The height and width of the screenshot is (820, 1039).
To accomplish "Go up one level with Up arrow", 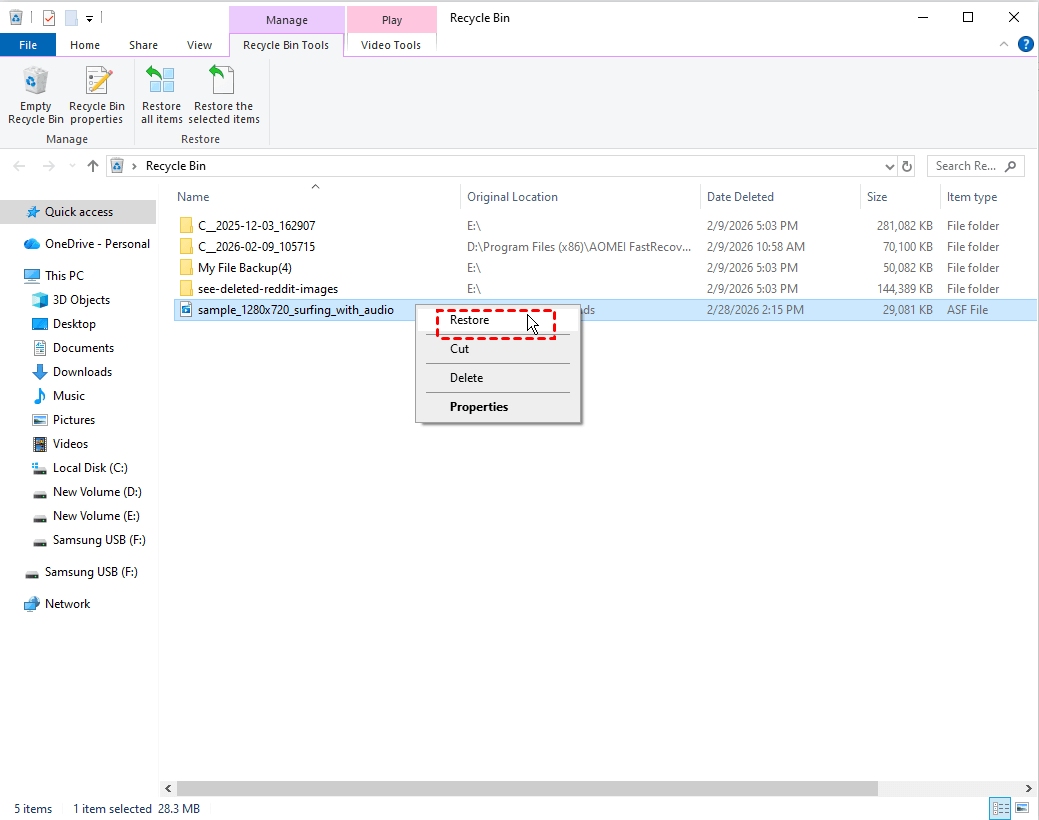I will 93,166.
